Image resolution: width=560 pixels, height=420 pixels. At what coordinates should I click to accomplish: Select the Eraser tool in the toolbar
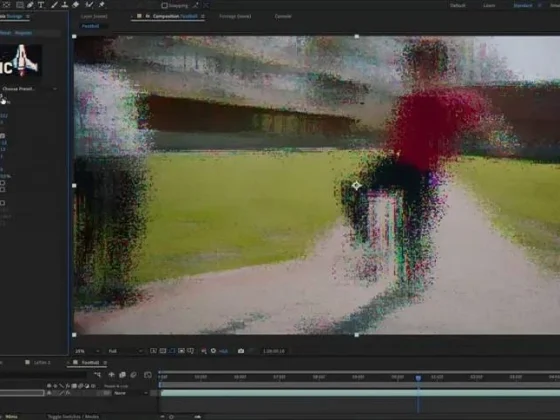tap(75, 5)
